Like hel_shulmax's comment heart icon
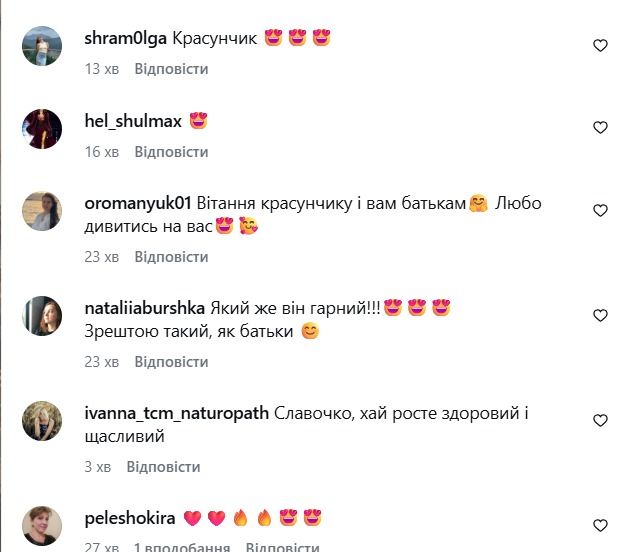The height and width of the screenshot is (552, 624). (600, 127)
